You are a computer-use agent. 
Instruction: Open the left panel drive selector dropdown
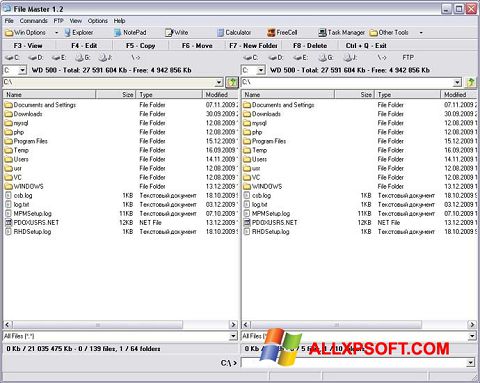(22, 70)
